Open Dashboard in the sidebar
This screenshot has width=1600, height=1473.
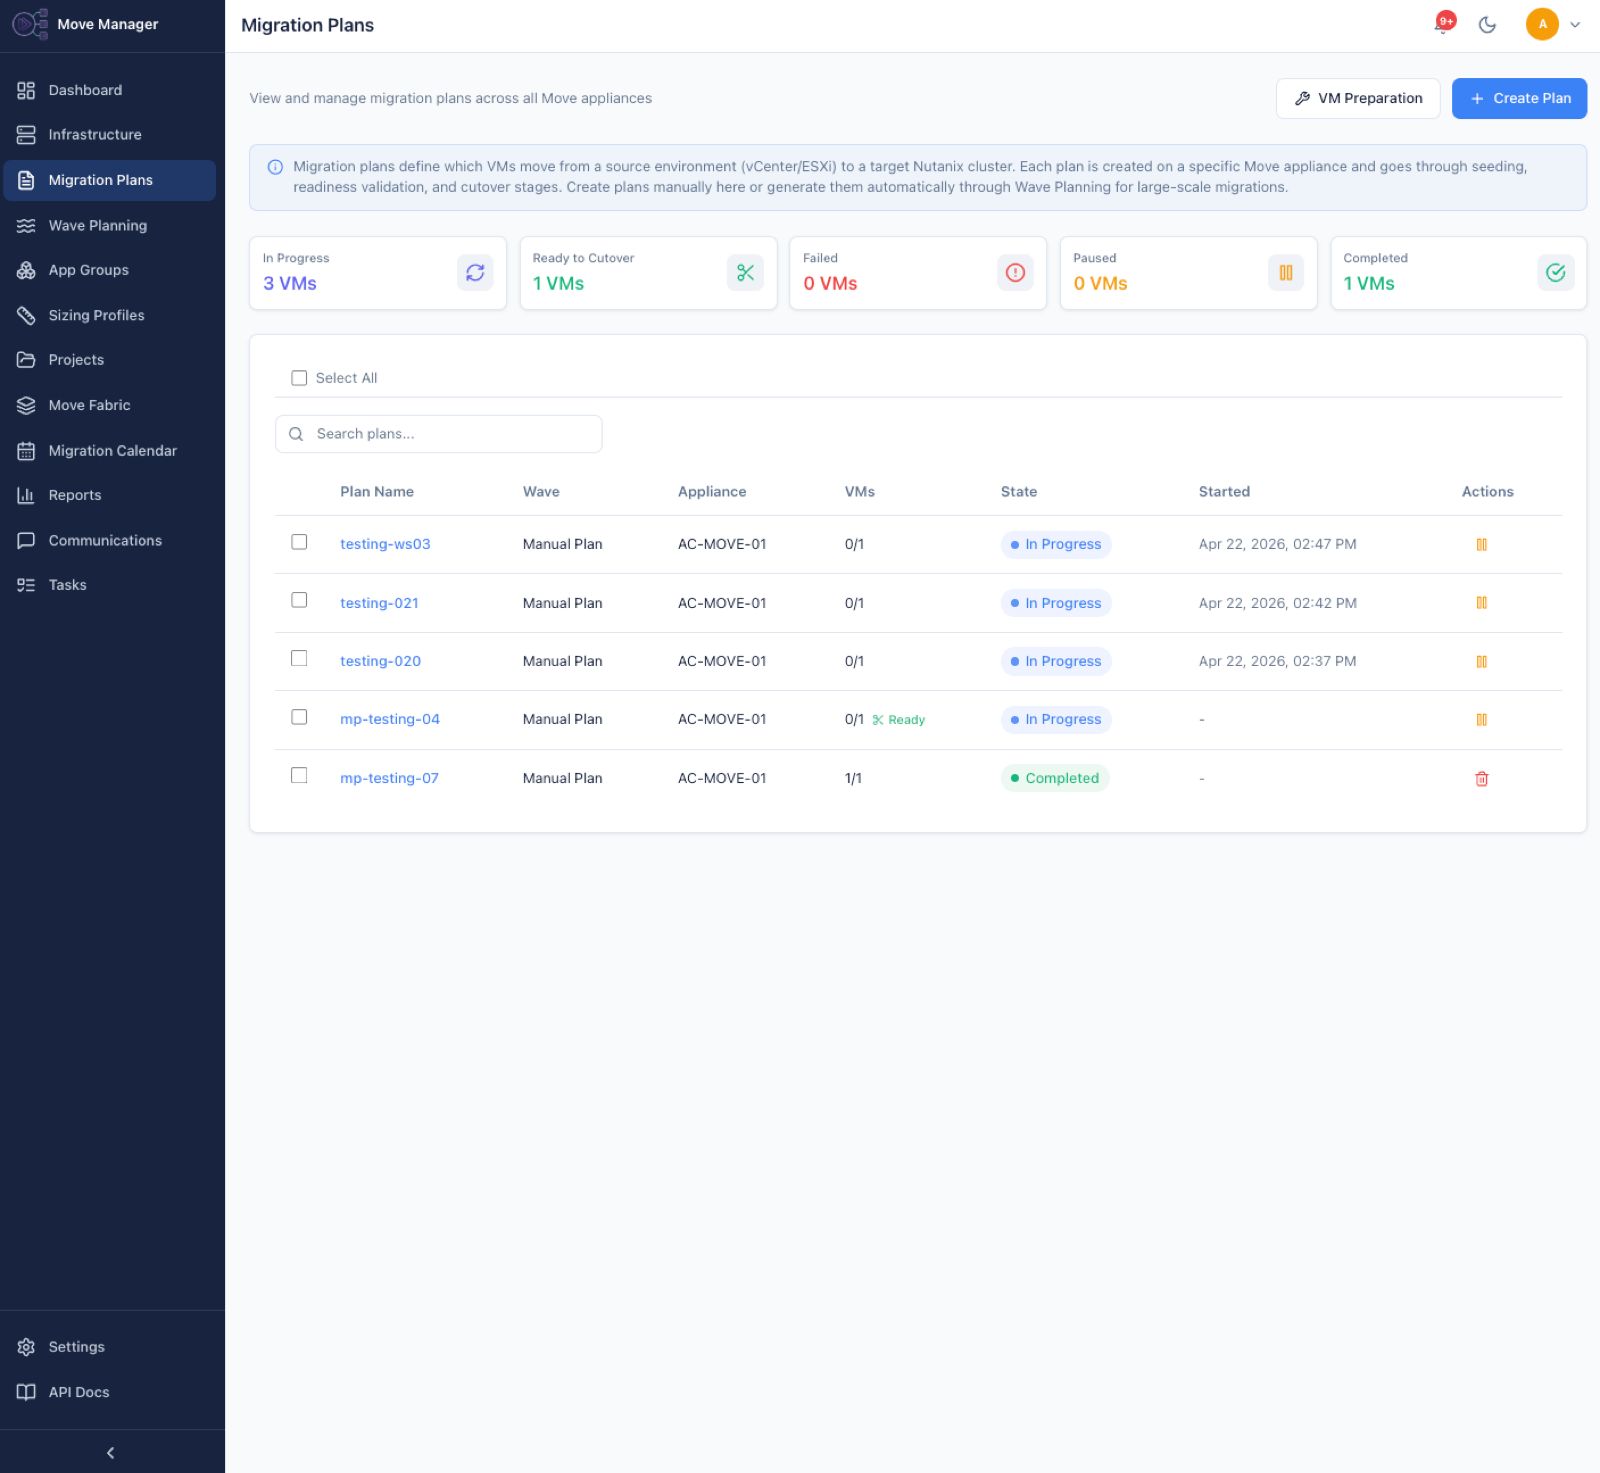coord(110,90)
